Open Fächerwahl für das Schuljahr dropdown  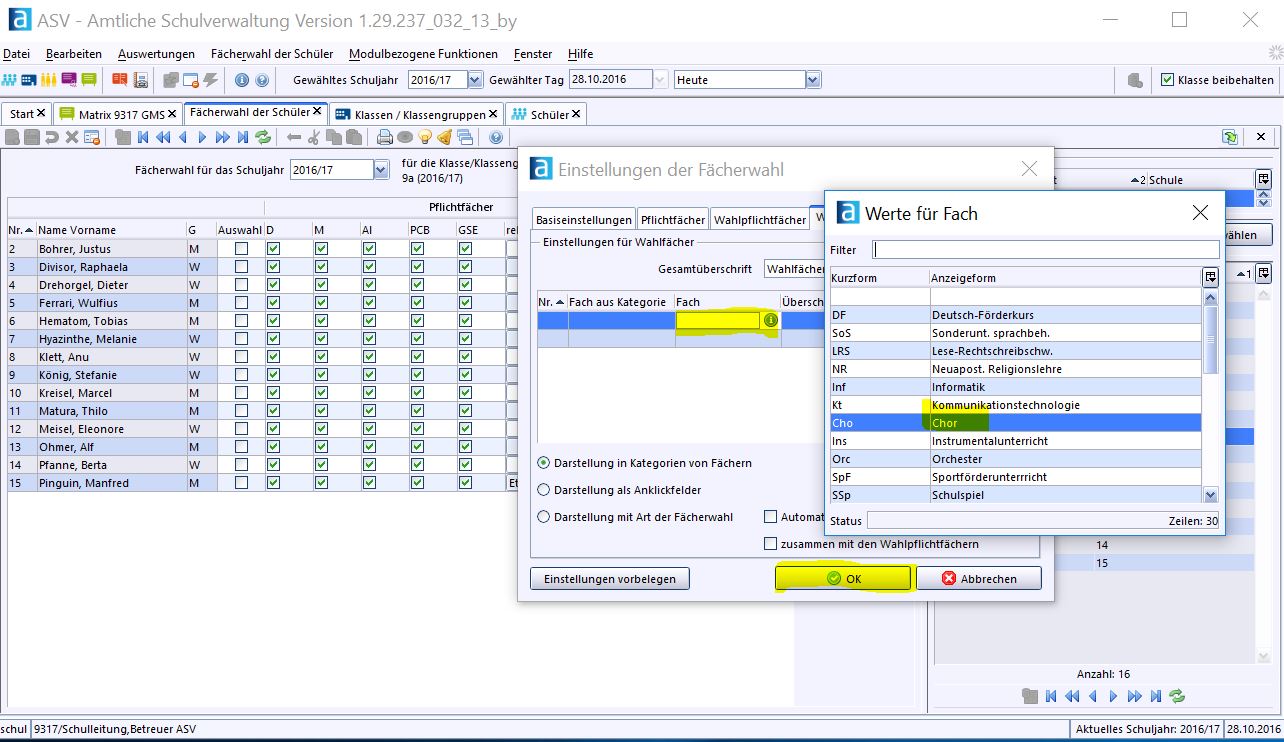(x=380, y=170)
